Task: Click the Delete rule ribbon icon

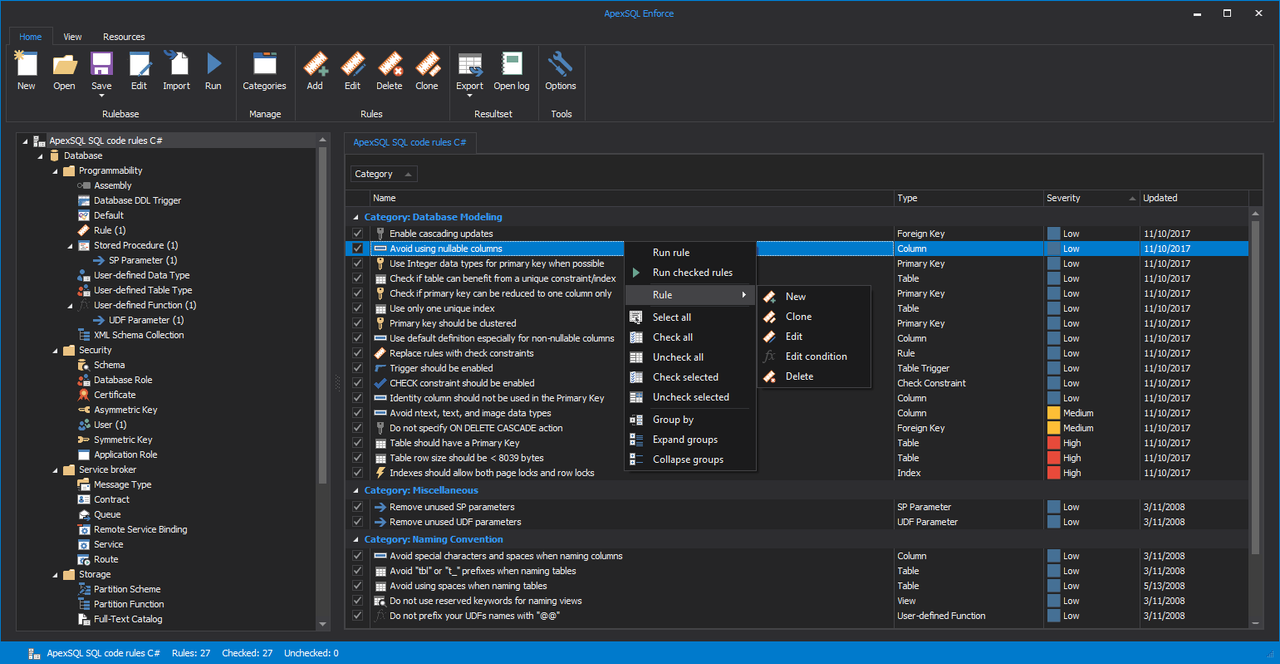Action: (x=390, y=65)
